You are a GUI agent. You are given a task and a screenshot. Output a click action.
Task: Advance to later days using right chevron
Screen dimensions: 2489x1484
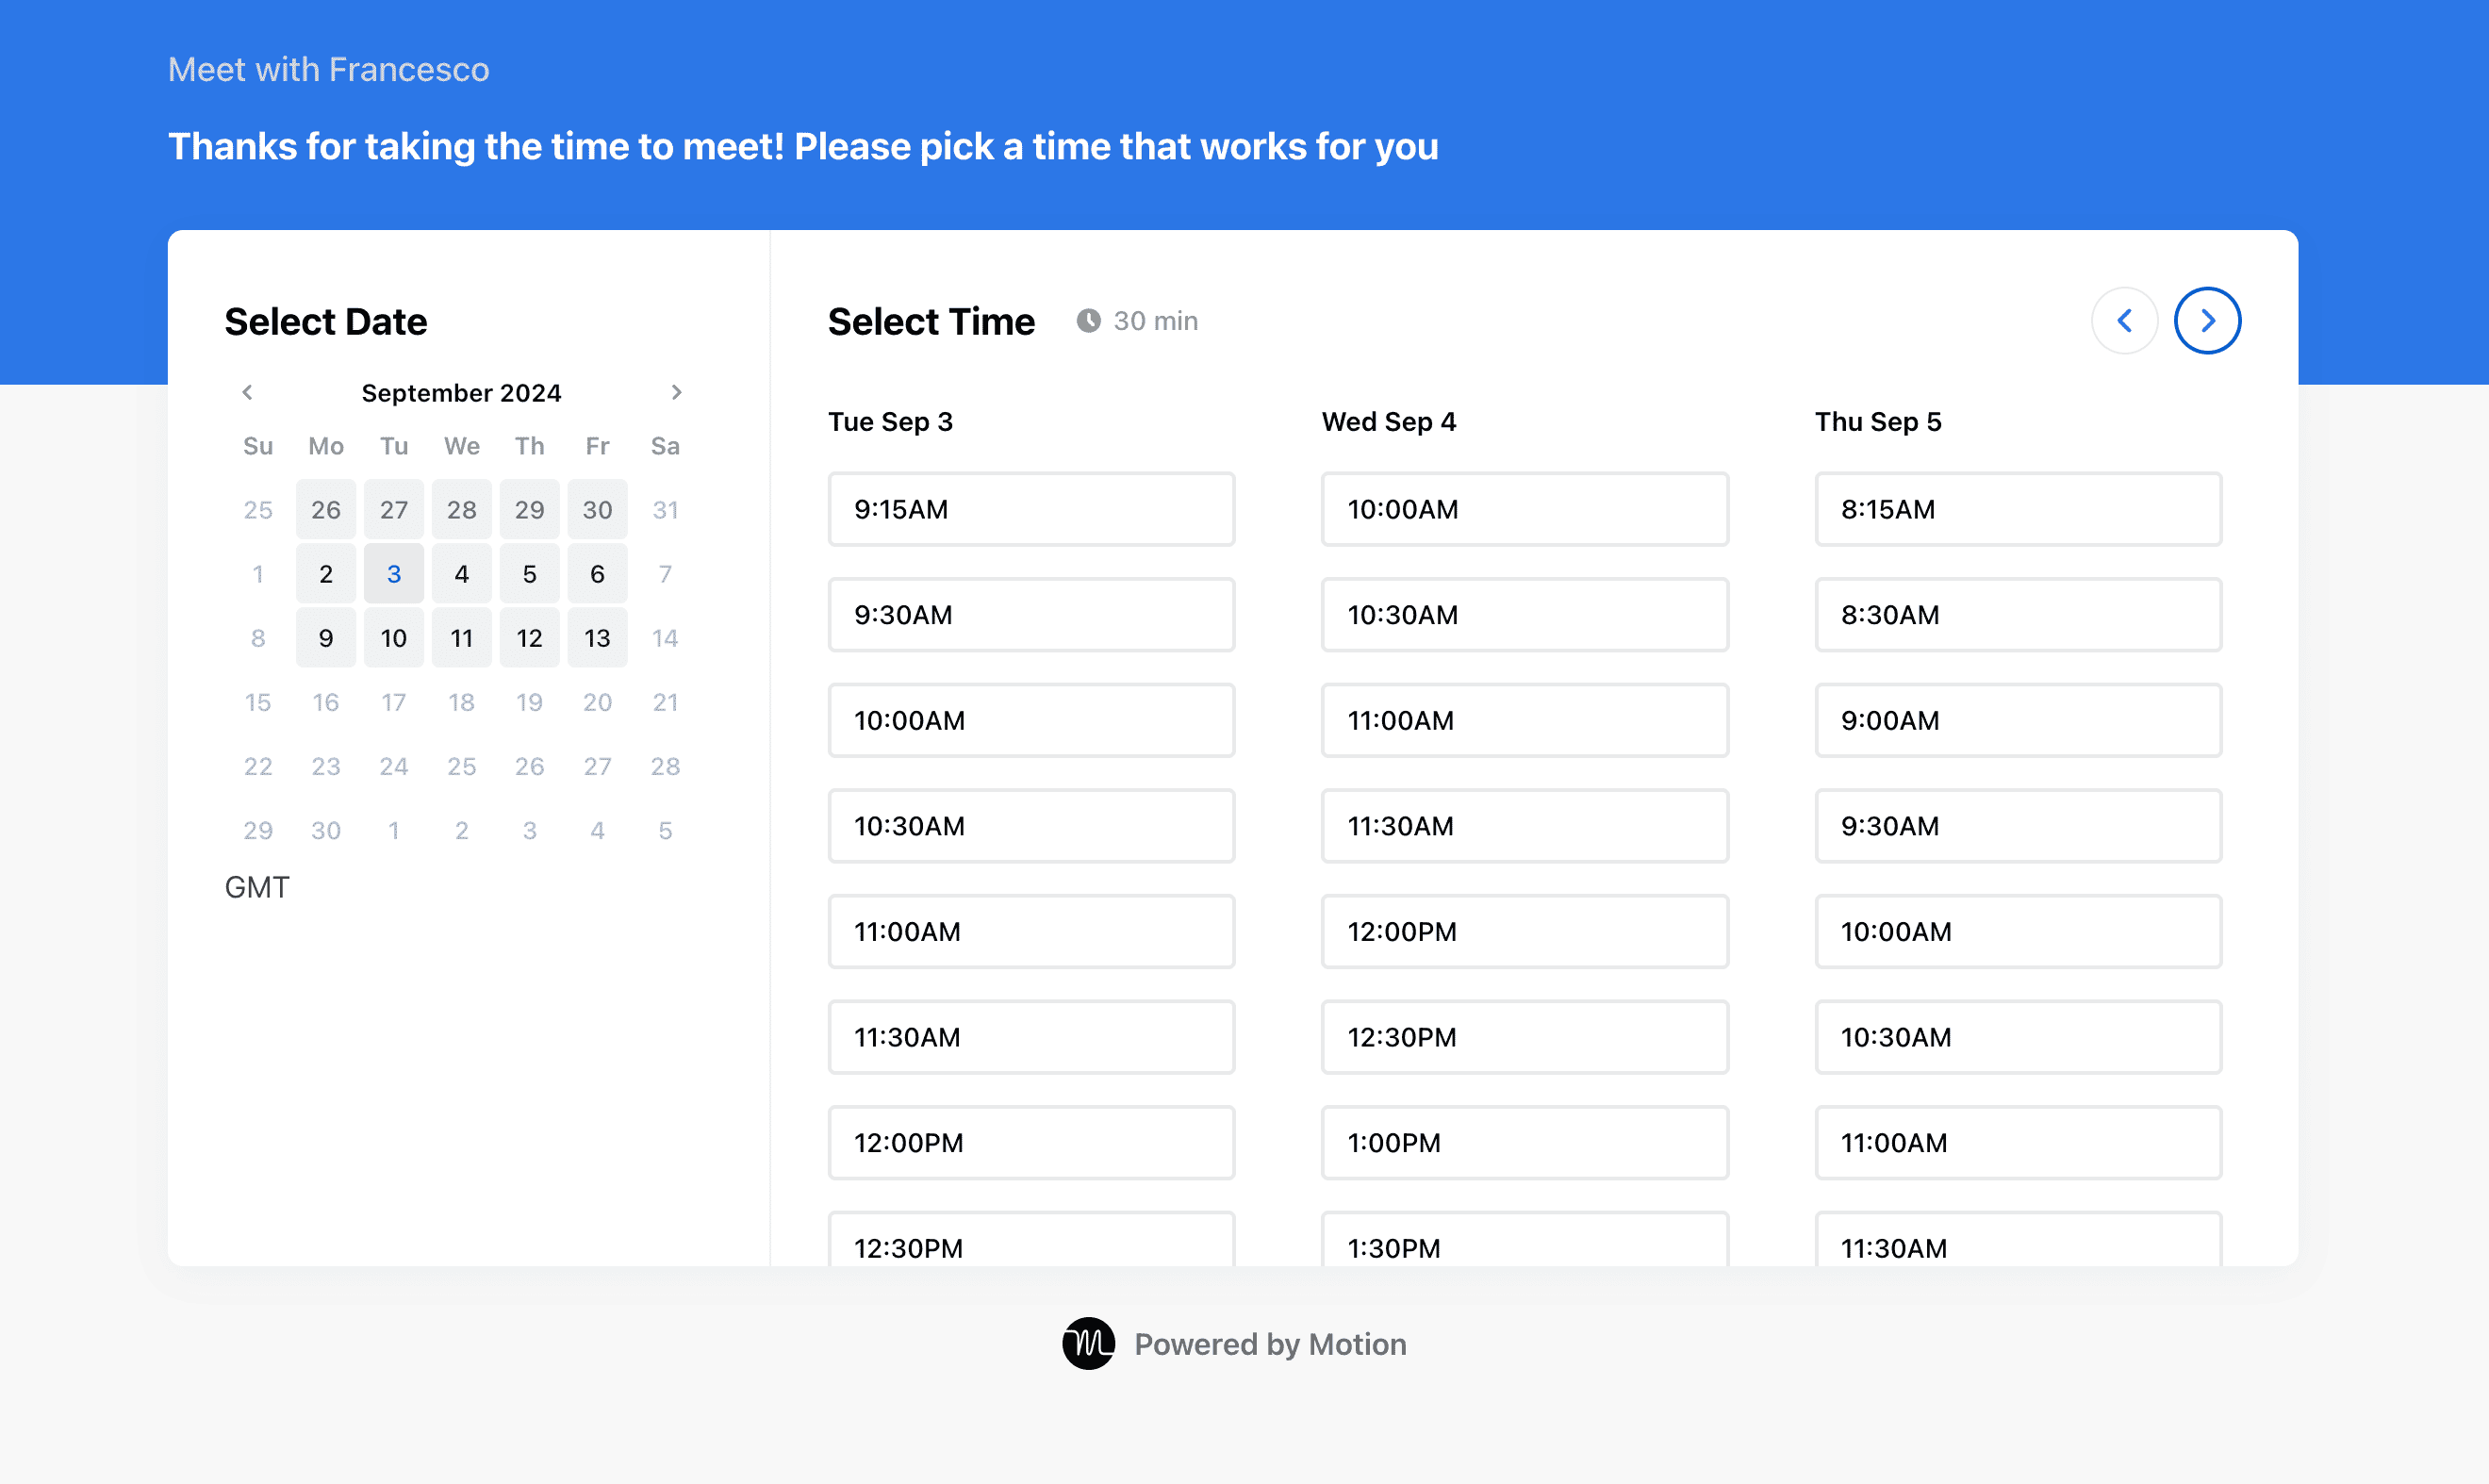2207,320
